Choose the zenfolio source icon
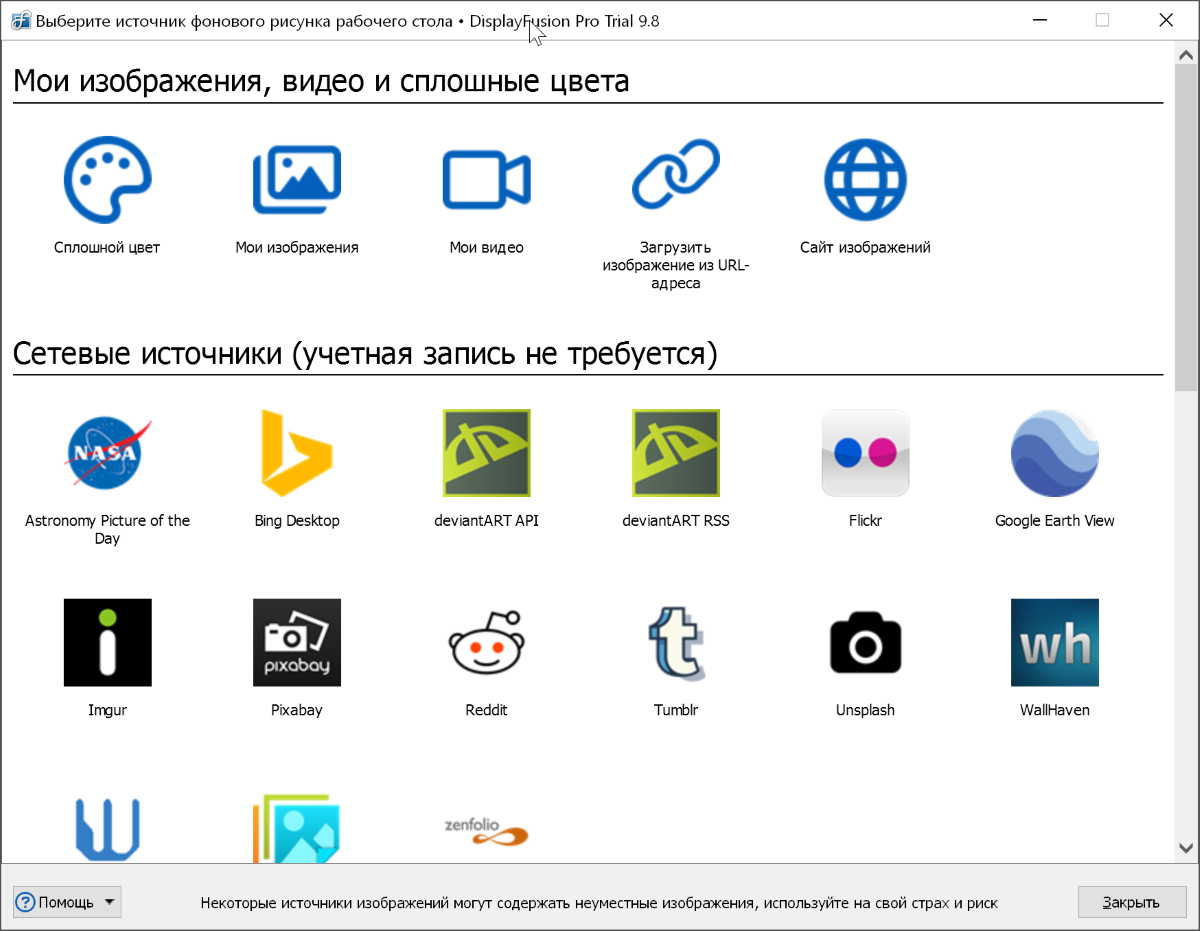The image size is (1200, 931). click(487, 831)
